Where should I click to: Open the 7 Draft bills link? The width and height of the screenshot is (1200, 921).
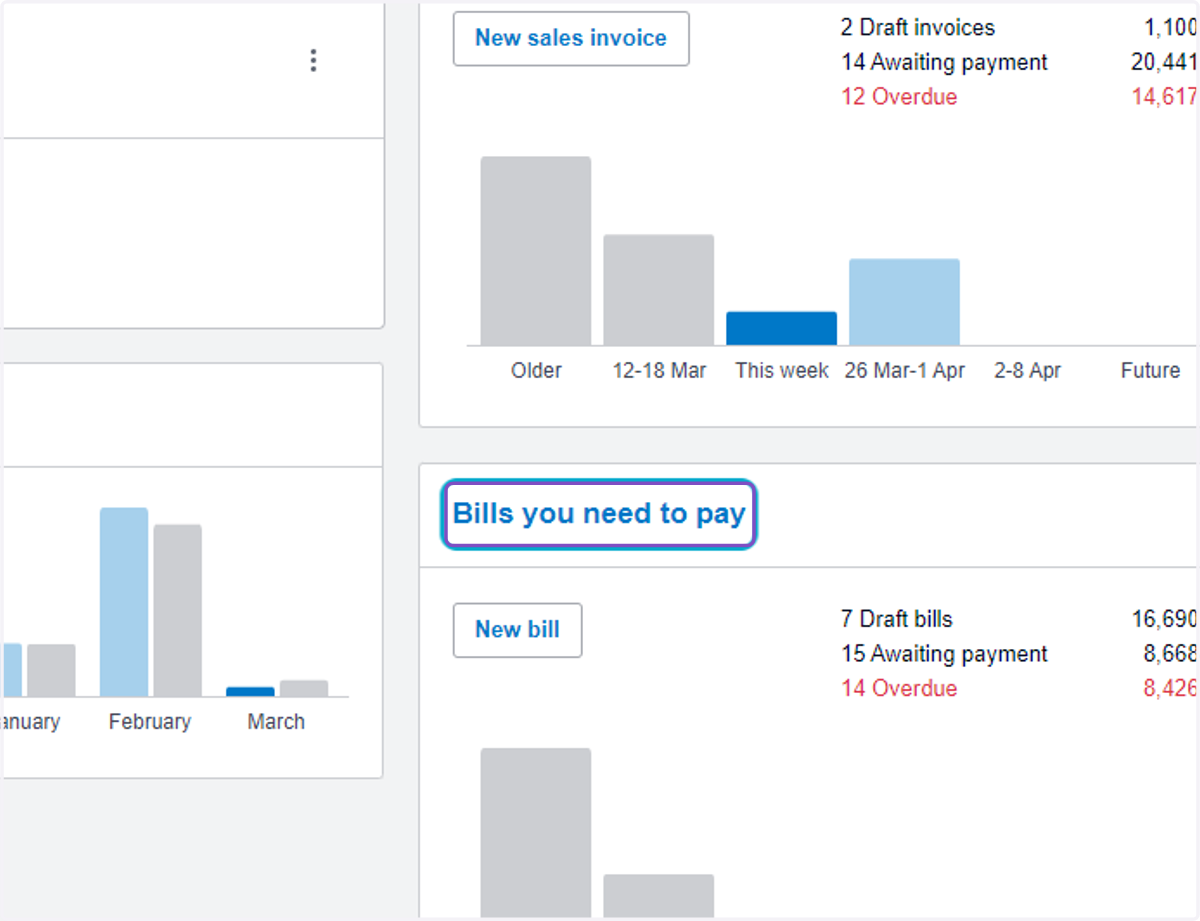896,619
